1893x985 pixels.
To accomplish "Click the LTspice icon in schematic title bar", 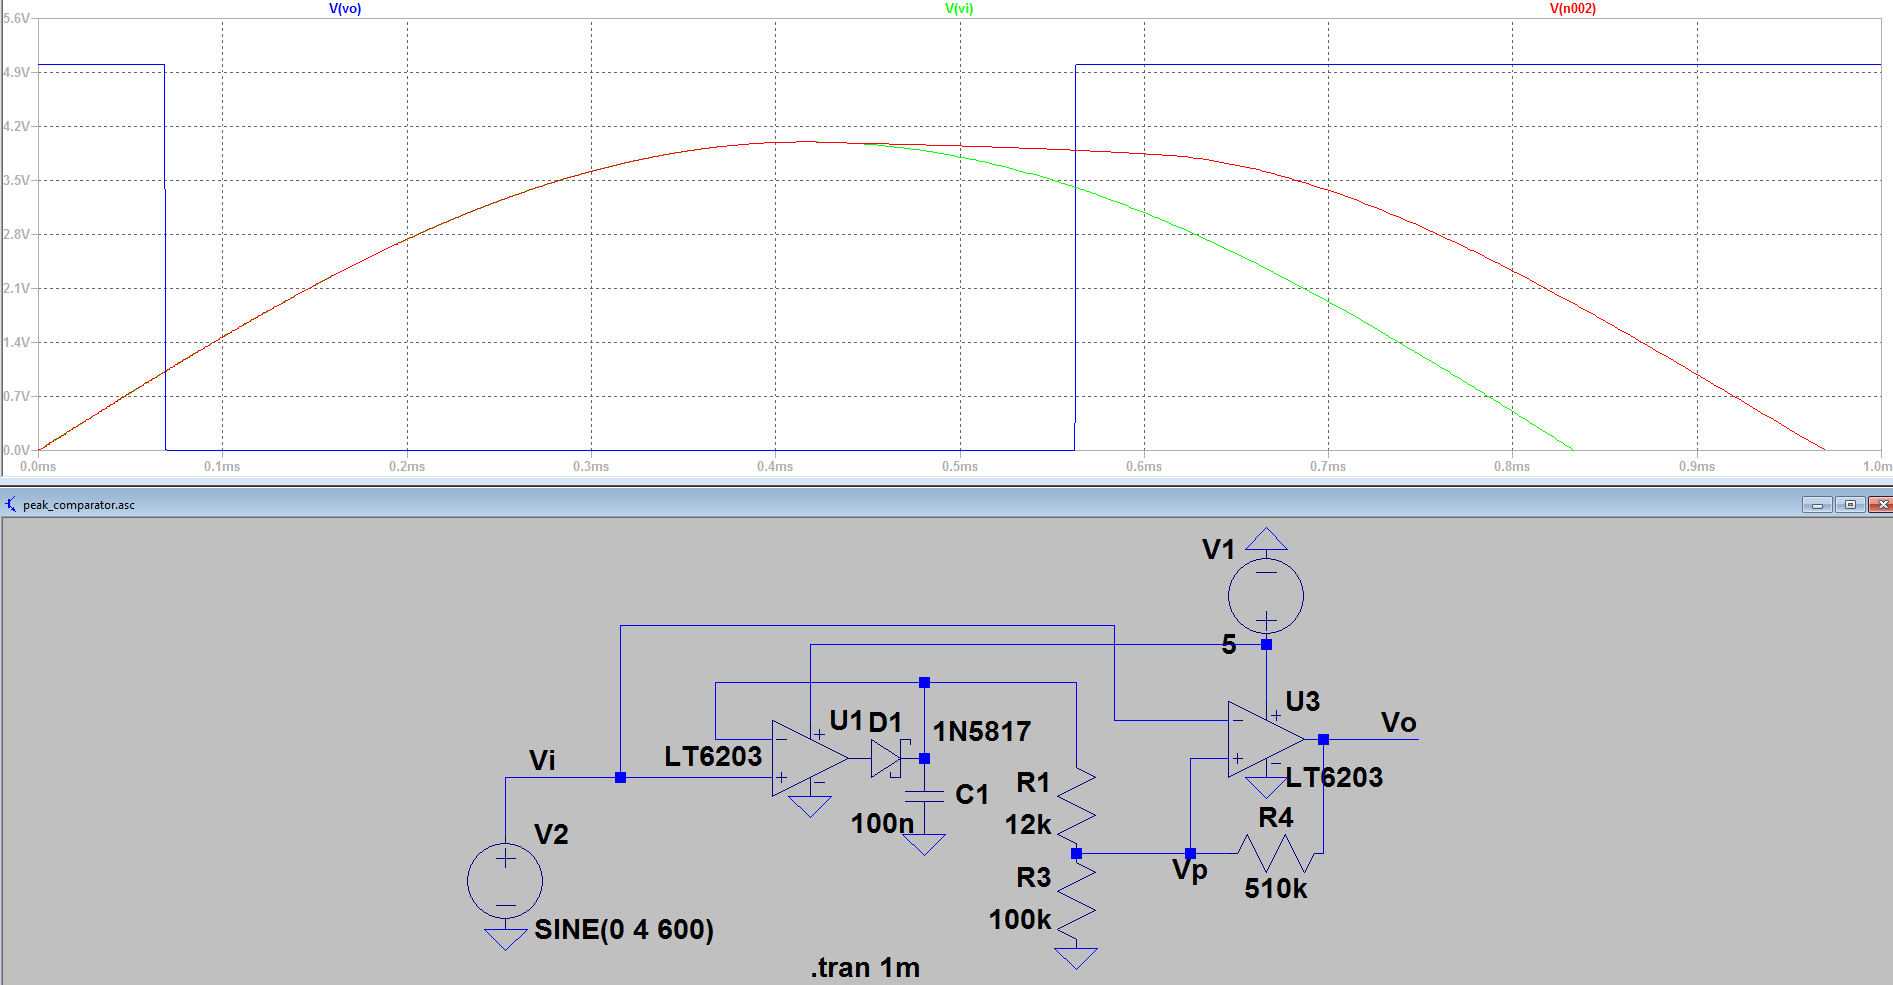I will [x=11, y=505].
